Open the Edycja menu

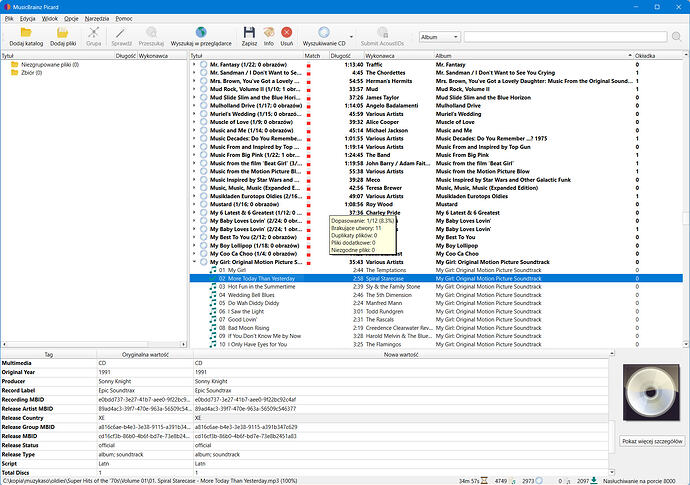27,18
